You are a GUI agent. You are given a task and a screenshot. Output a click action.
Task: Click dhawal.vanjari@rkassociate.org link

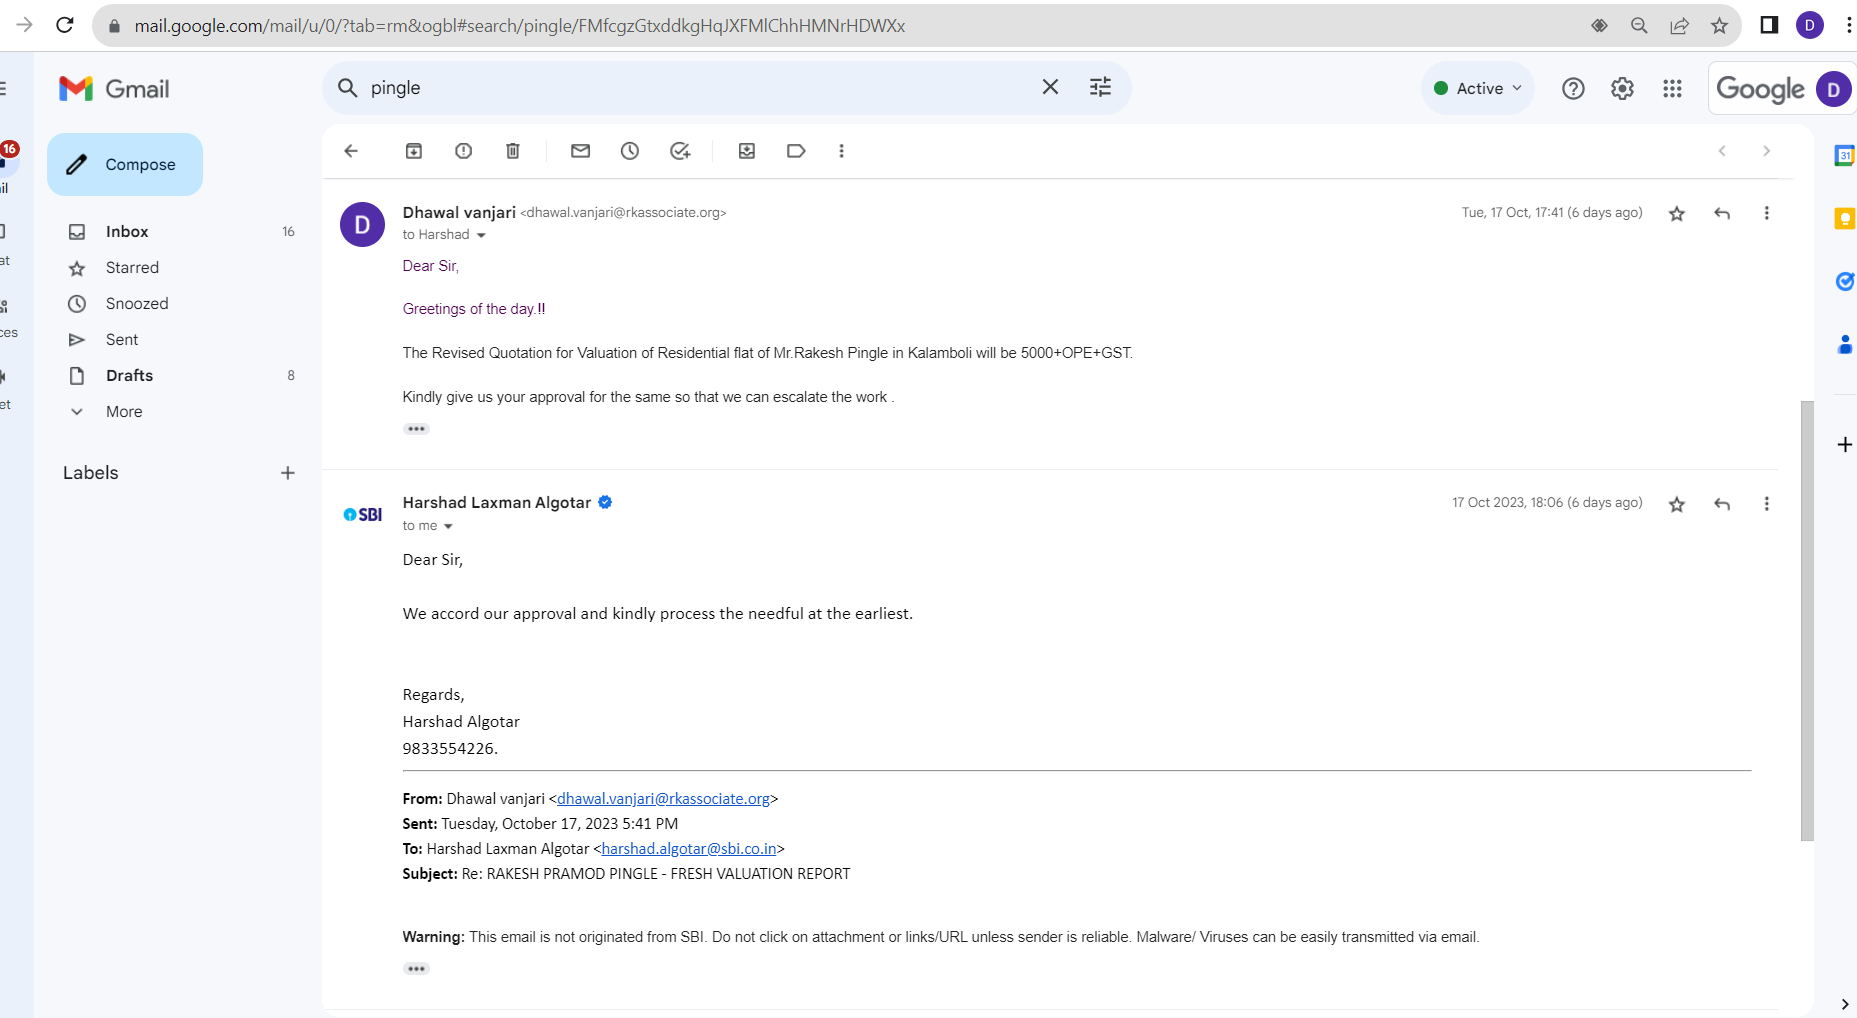(663, 799)
